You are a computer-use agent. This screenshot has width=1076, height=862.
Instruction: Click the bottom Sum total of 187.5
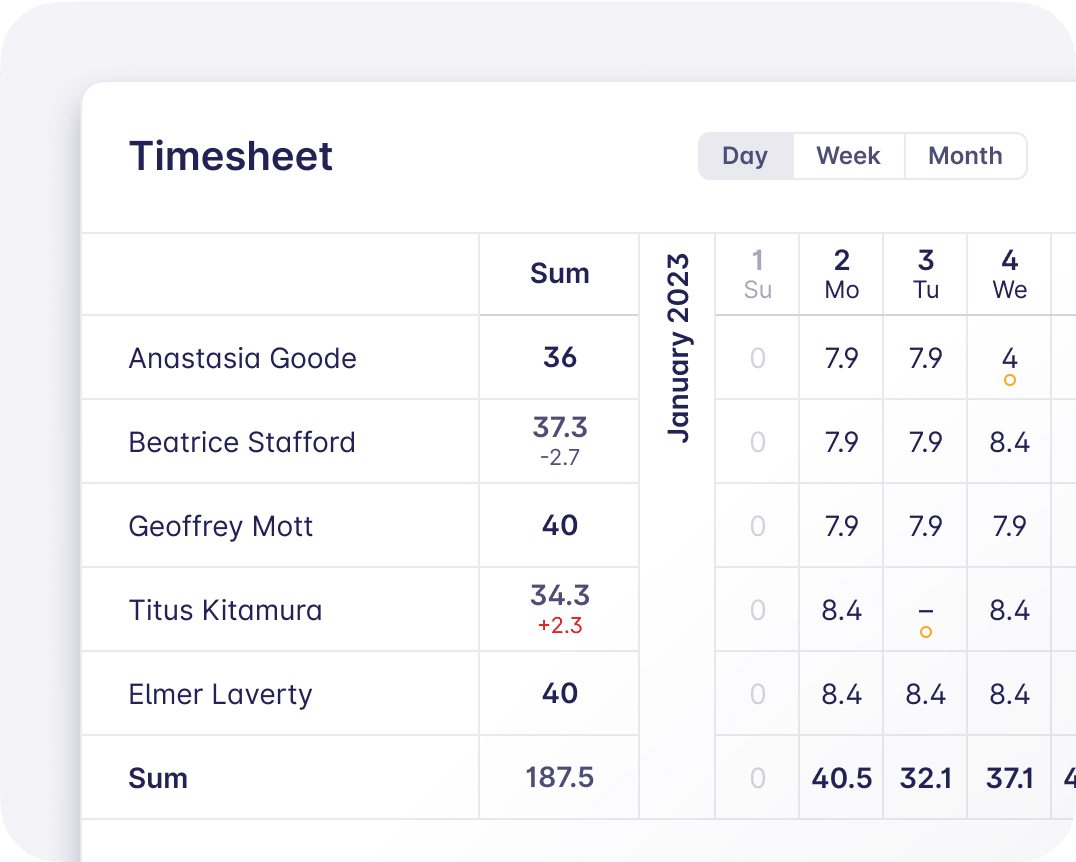pyautogui.click(x=558, y=777)
